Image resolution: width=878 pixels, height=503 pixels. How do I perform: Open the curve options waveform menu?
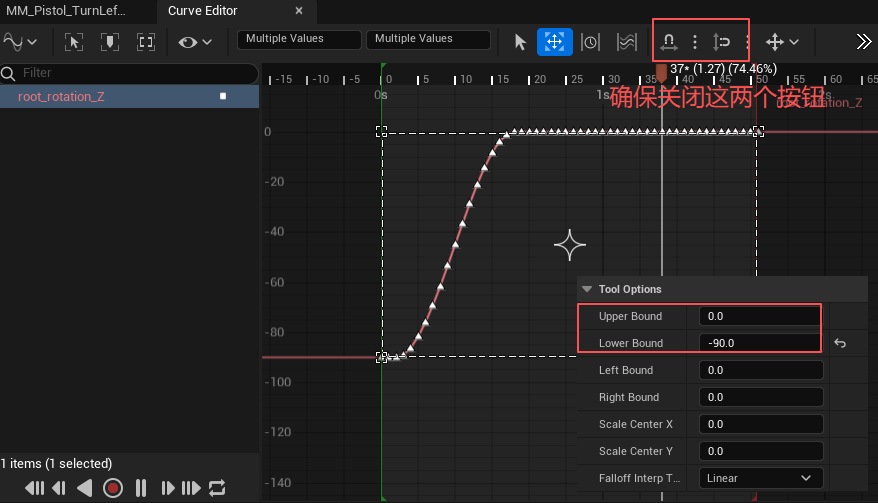tap(20, 42)
